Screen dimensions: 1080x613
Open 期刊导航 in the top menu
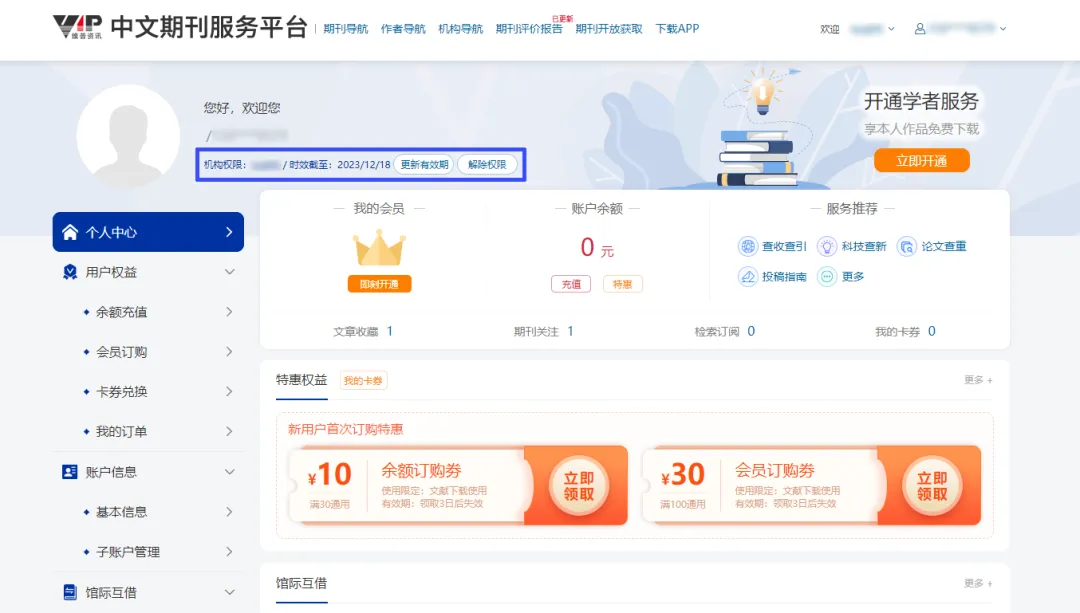click(346, 29)
